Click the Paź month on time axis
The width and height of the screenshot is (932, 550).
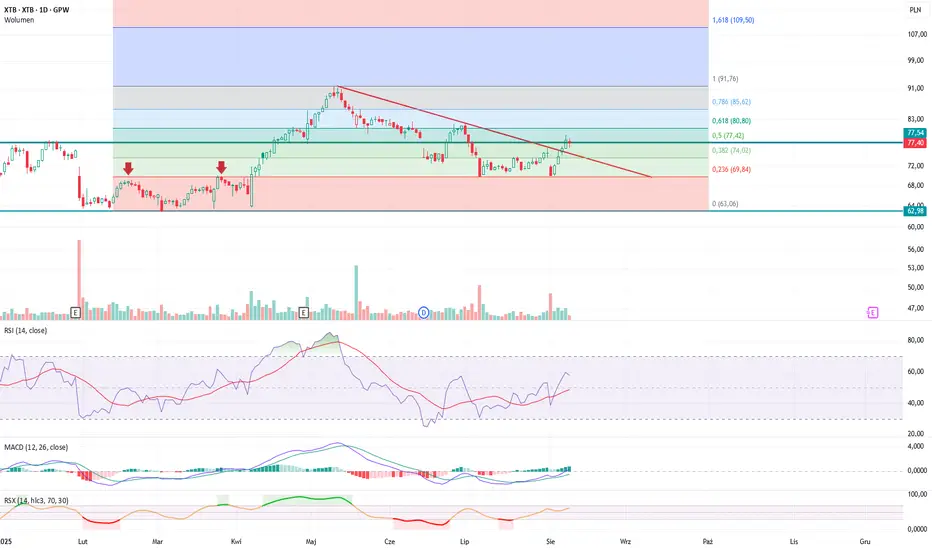707,542
